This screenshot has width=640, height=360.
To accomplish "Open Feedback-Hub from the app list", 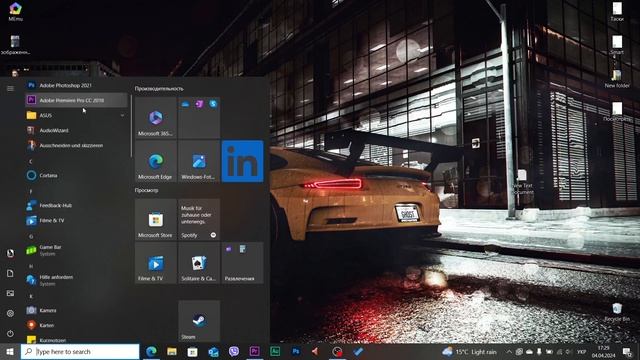I will 76,205.
